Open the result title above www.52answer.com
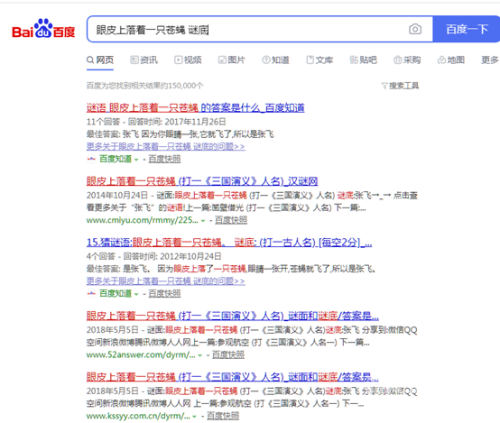This screenshot has width=500, height=423. (232, 316)
